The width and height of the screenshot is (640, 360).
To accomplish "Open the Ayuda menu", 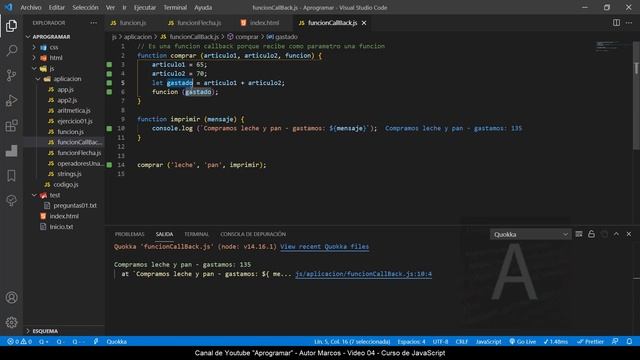I will [203, 7].
